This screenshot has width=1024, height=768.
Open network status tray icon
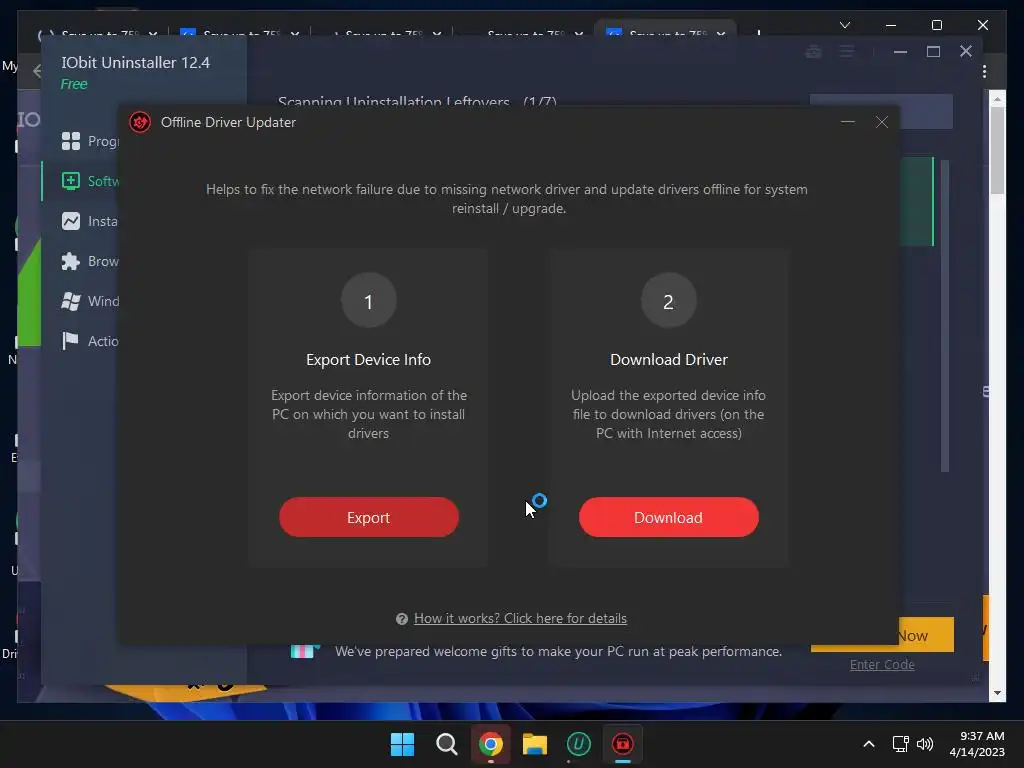point(901,744)
